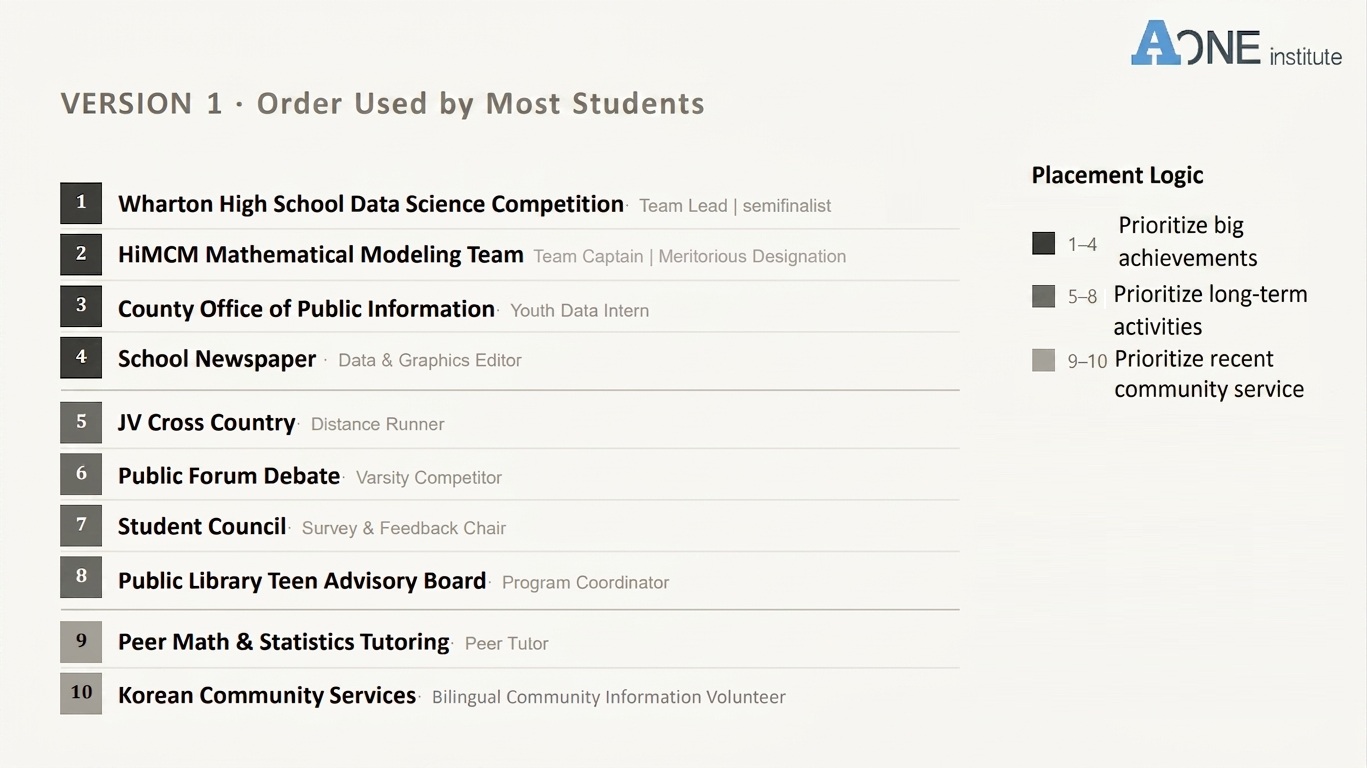Select the number 3 rank badge
1367x768 pixels.
click(x=81, y=306)
